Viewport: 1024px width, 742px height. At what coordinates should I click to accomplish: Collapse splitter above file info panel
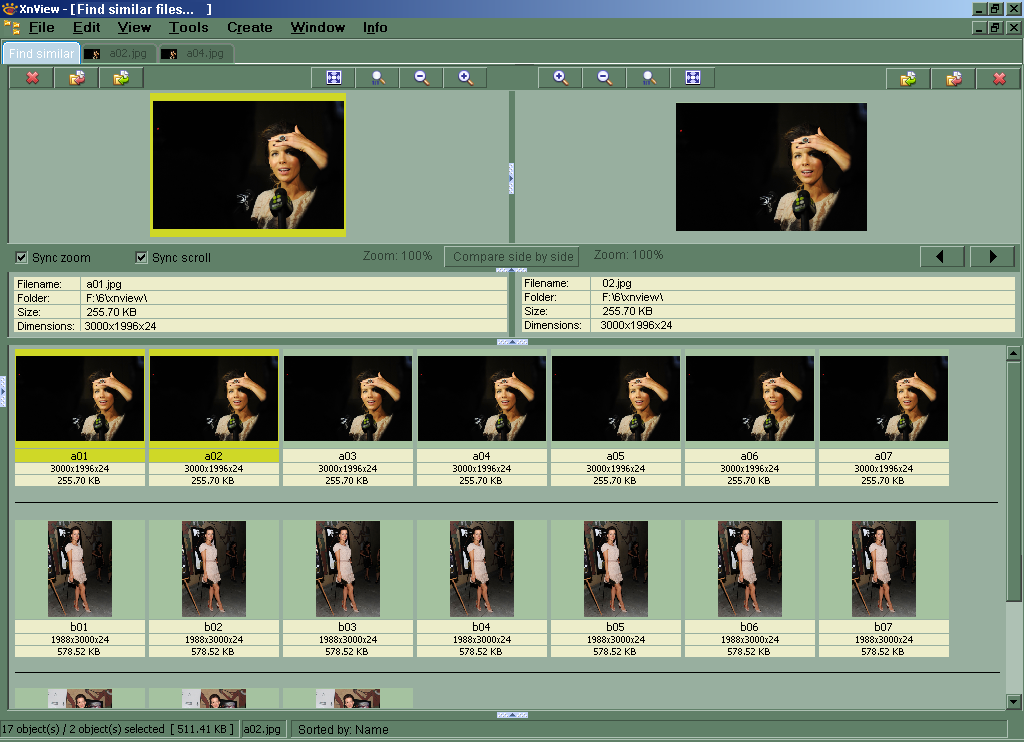[x=511, y=270]
